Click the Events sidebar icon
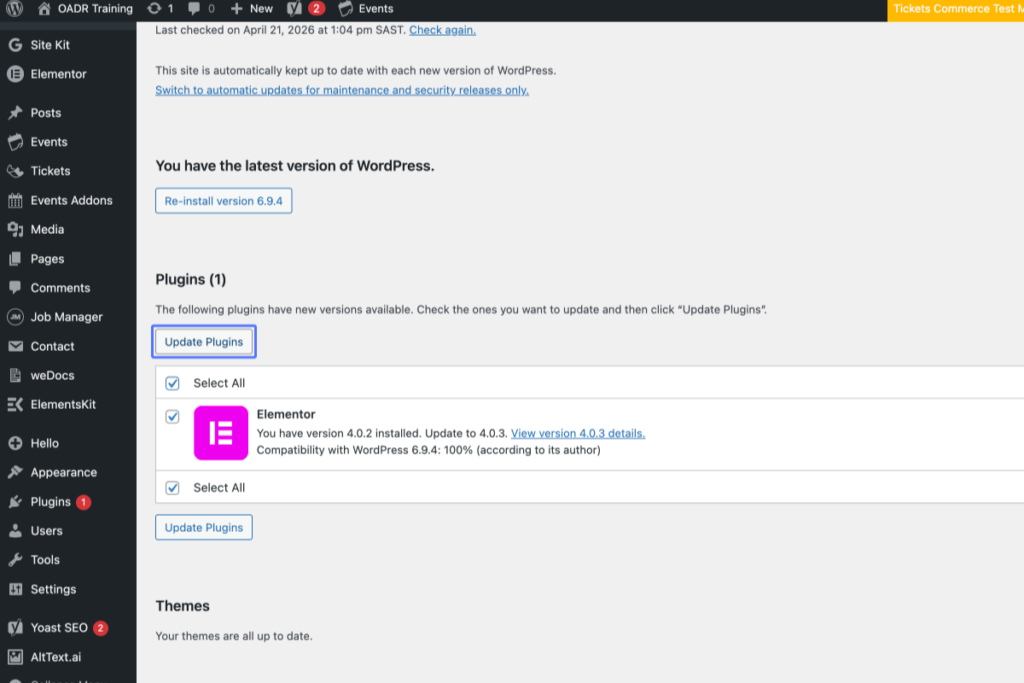 point(15,142)
